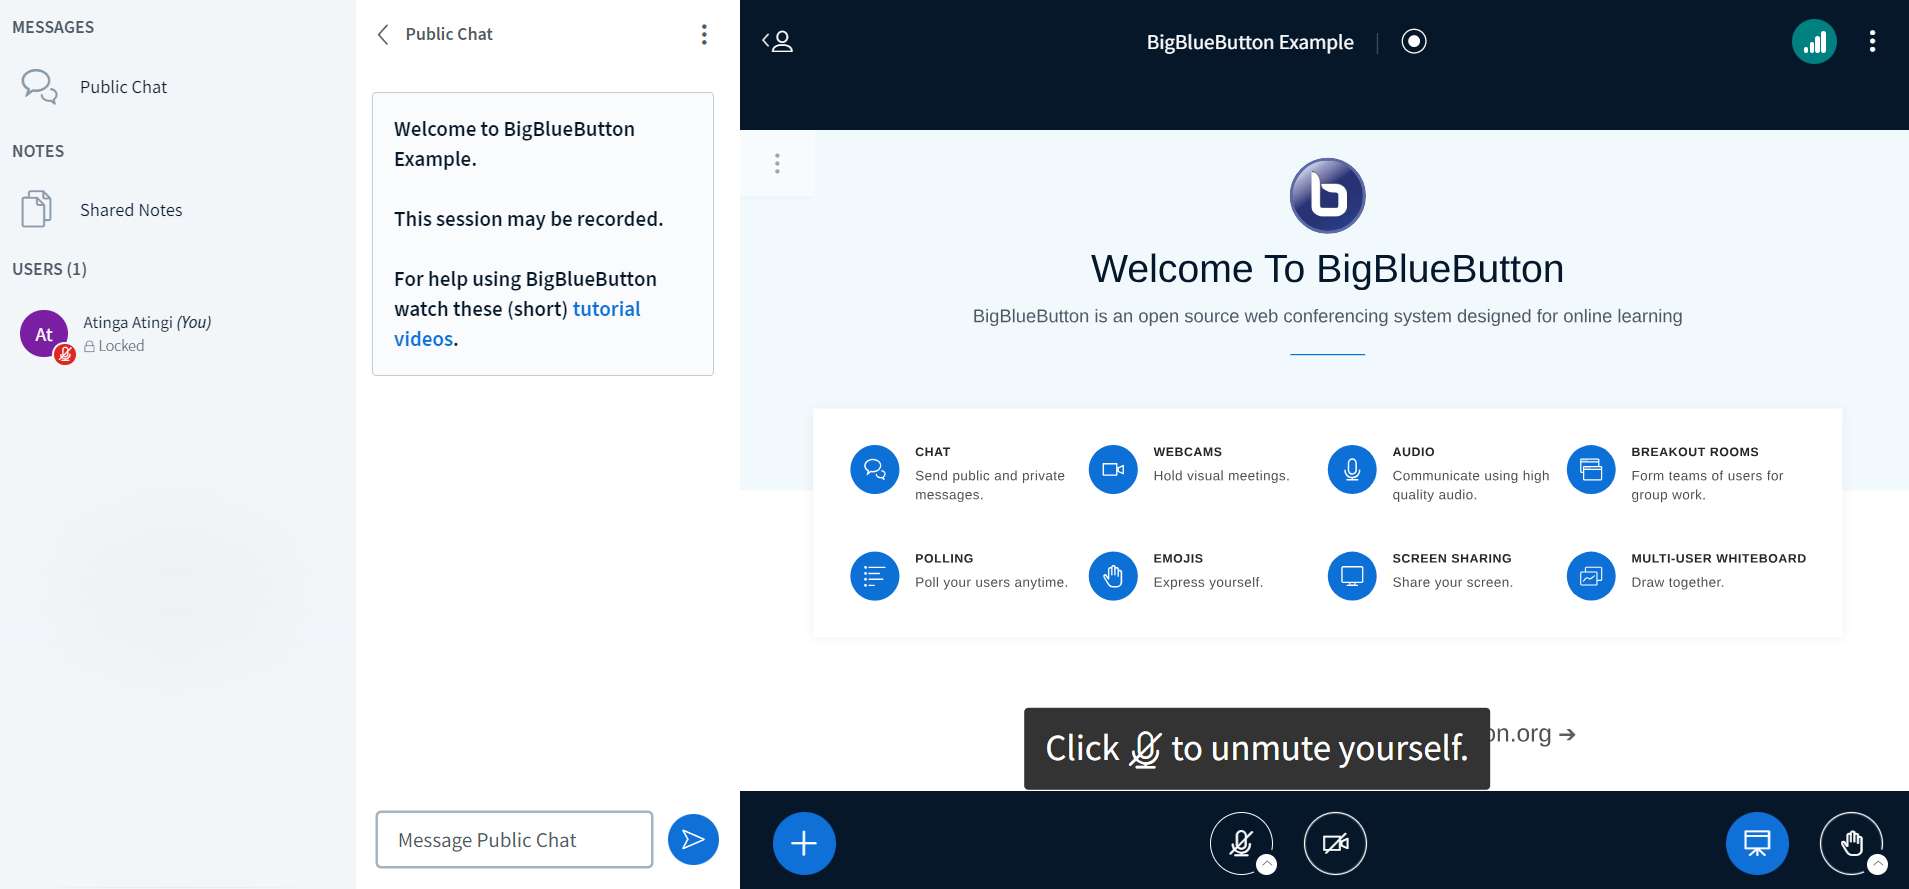Image resolution: width=1909 pixels, height=889 pixels.
Task: Select user Atinga Atingi avatar
Action: 44,334
